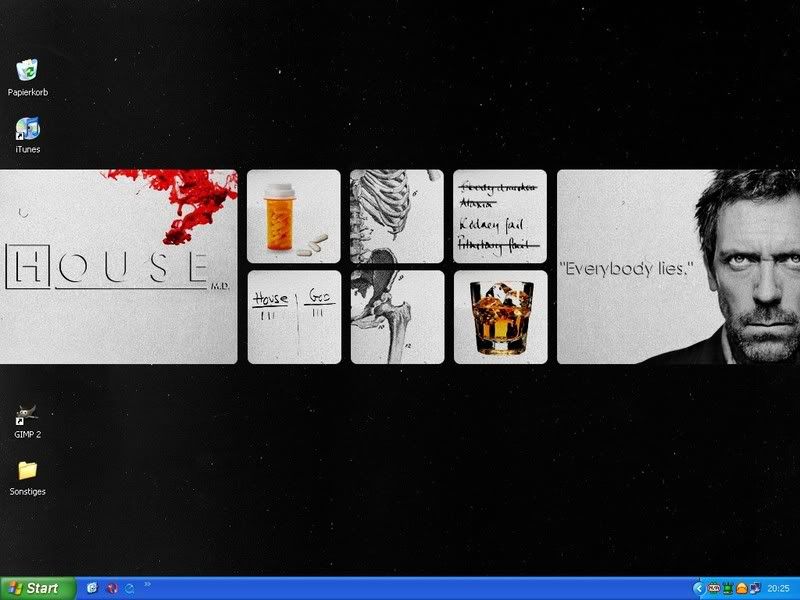Image resolution: width=800 pixels, height=600 pixels.
Task: Click the 20:25 taskbar clock
Action: [x=779, y=589]
